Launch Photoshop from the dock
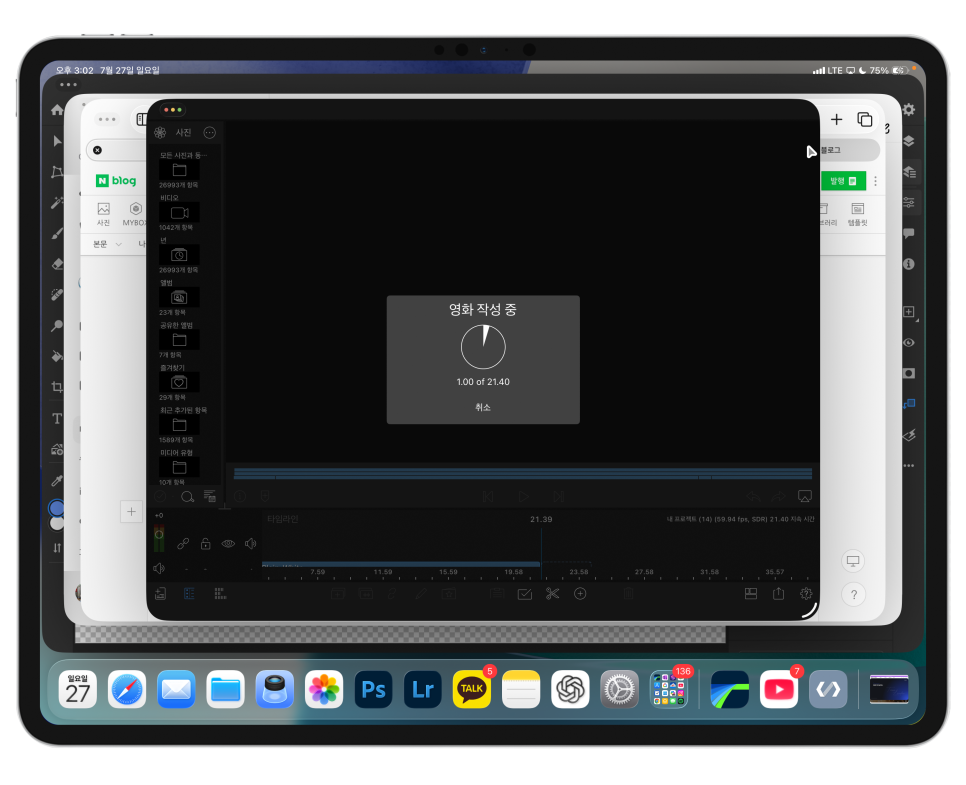966x785 pixels. click(x=373, y=689)
